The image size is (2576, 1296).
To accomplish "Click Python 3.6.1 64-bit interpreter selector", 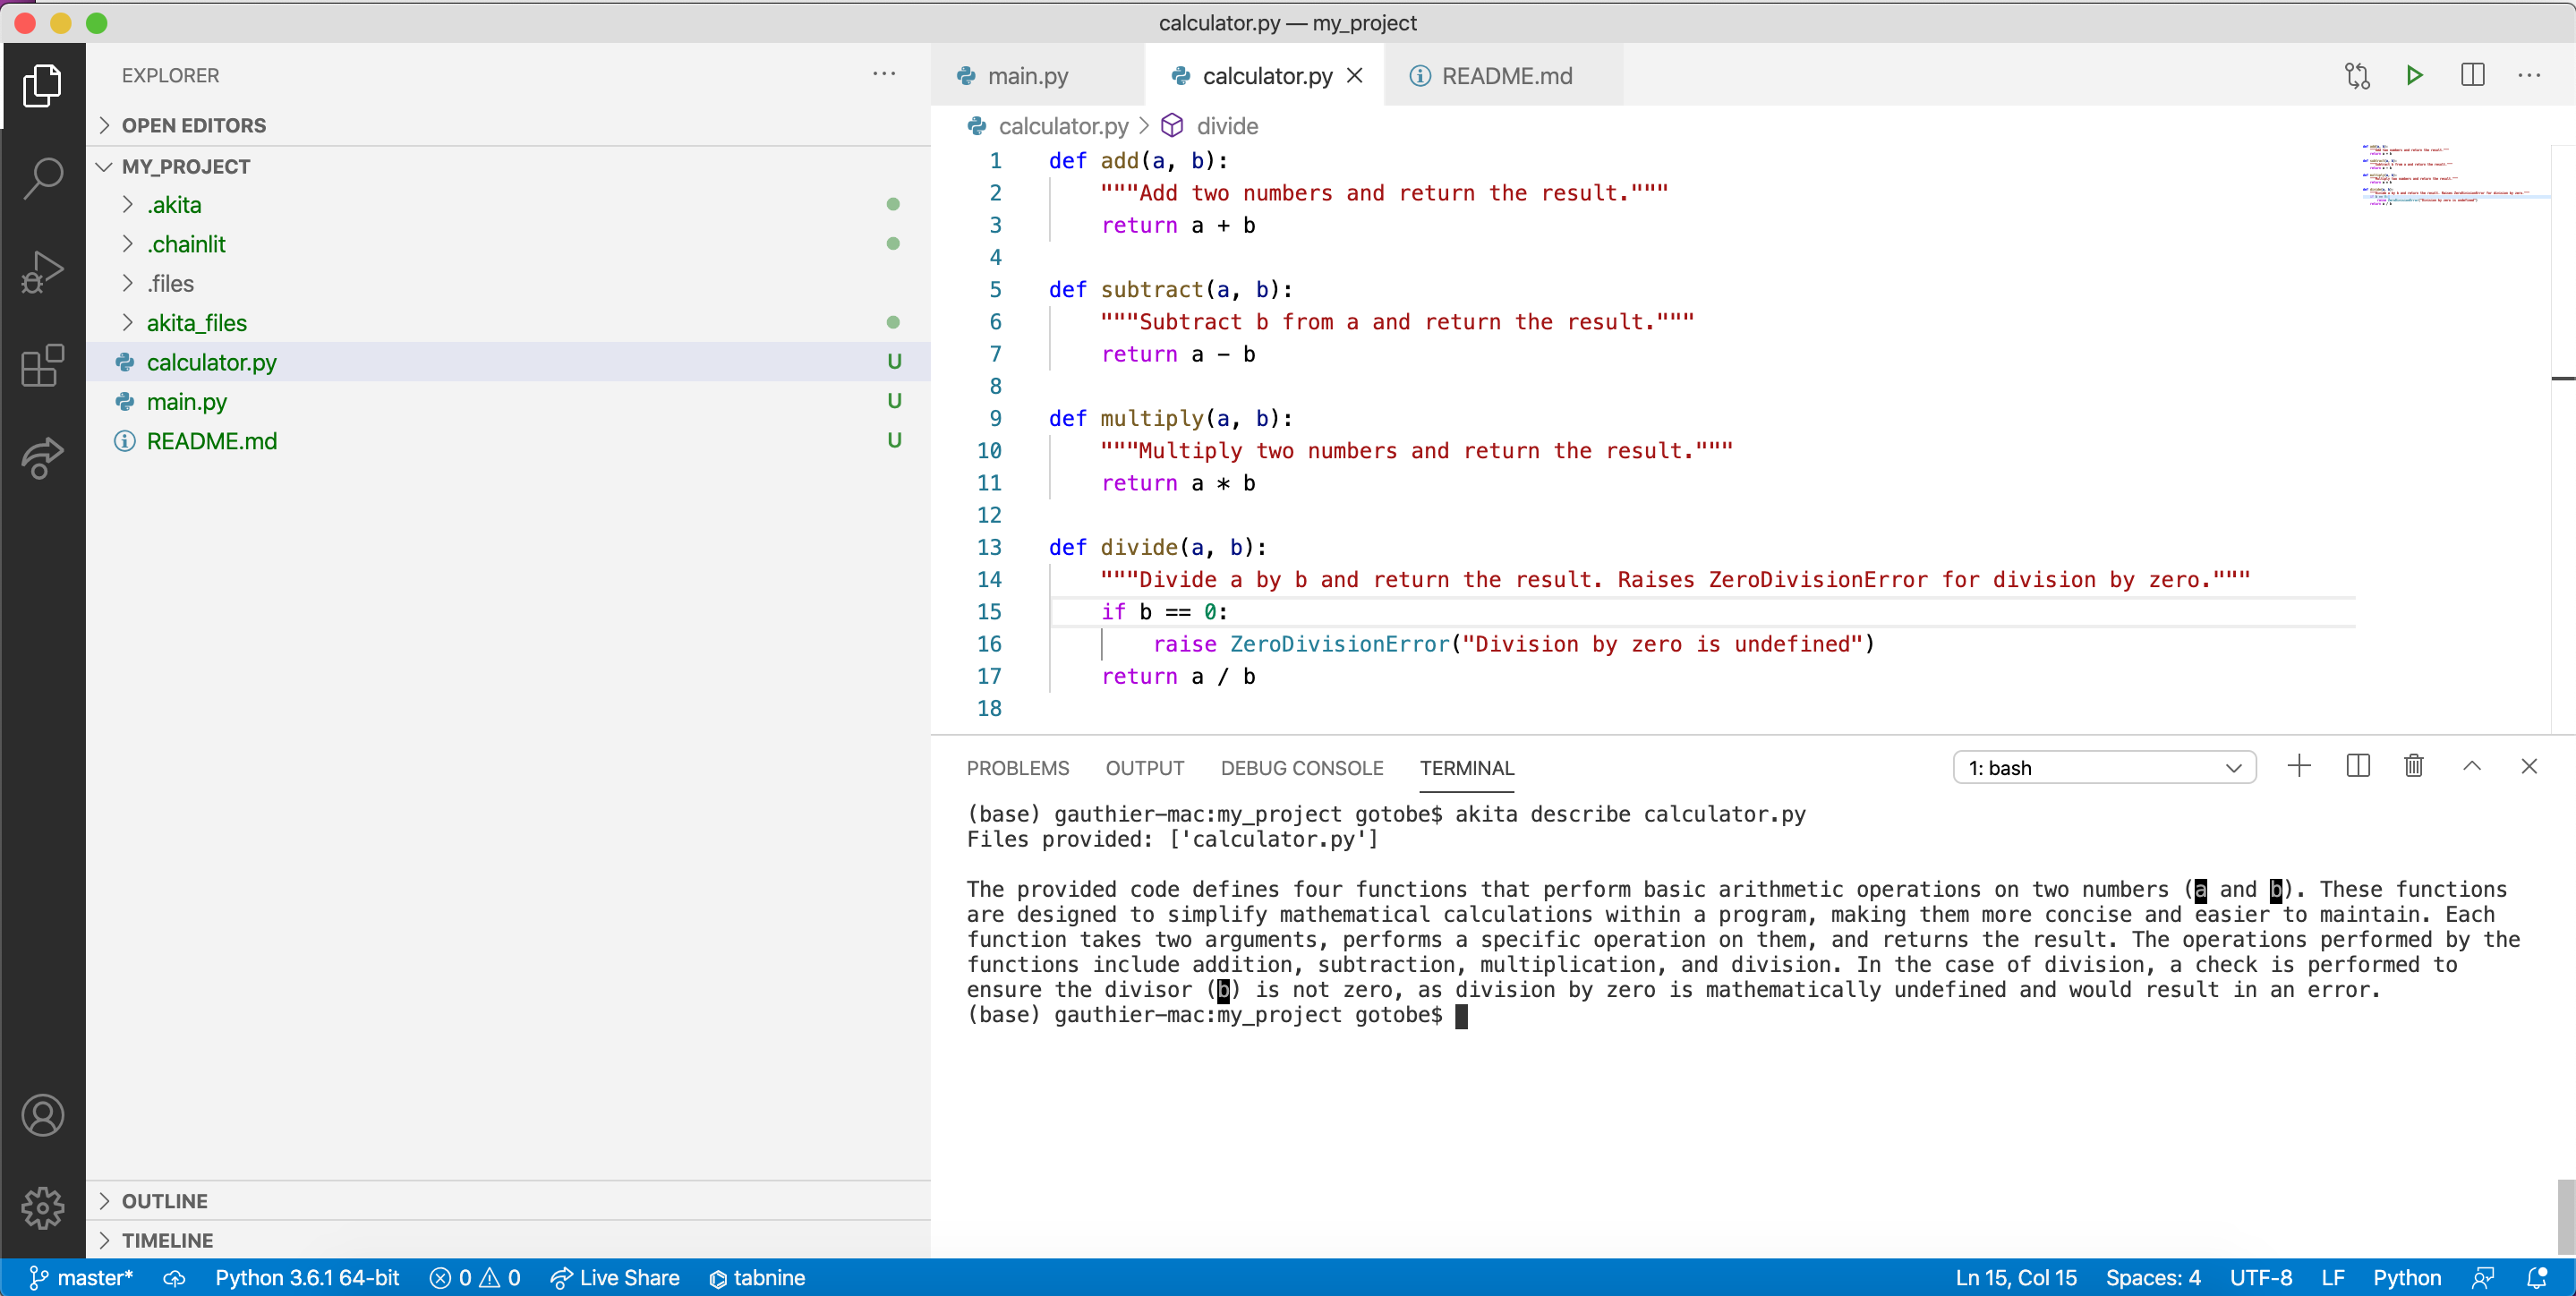I will pyautogui.click(x=306, y=1277).
